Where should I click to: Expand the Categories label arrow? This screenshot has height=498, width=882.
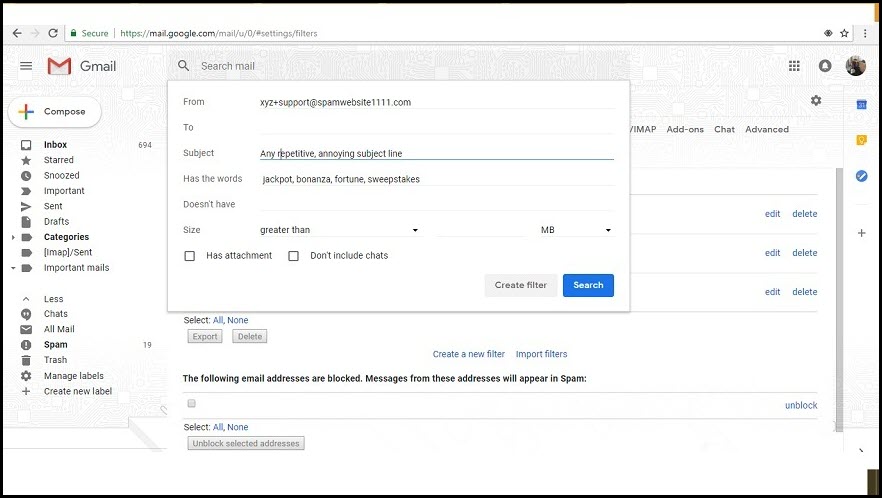[x=13, y=237]
